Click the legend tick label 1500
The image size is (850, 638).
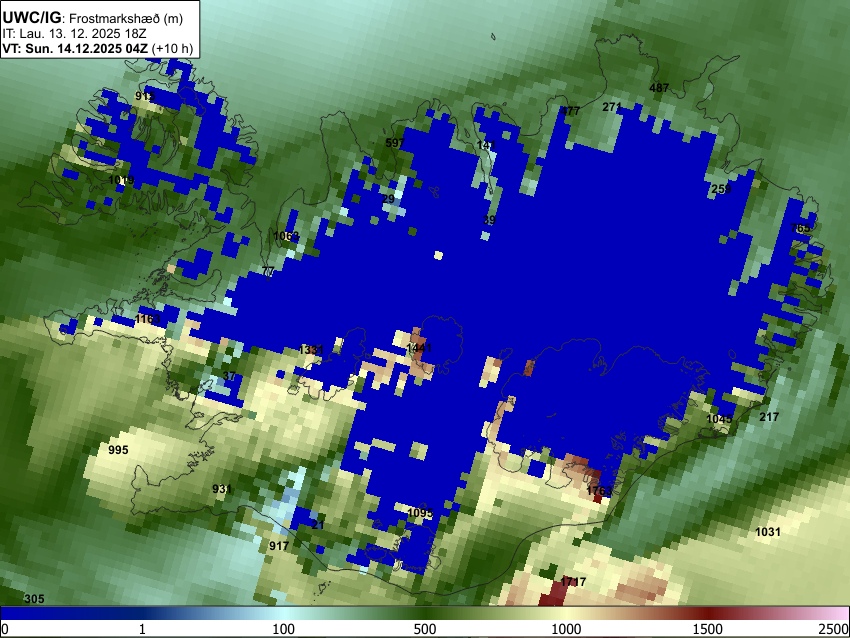pyautogui.click(x=708, y=629)
